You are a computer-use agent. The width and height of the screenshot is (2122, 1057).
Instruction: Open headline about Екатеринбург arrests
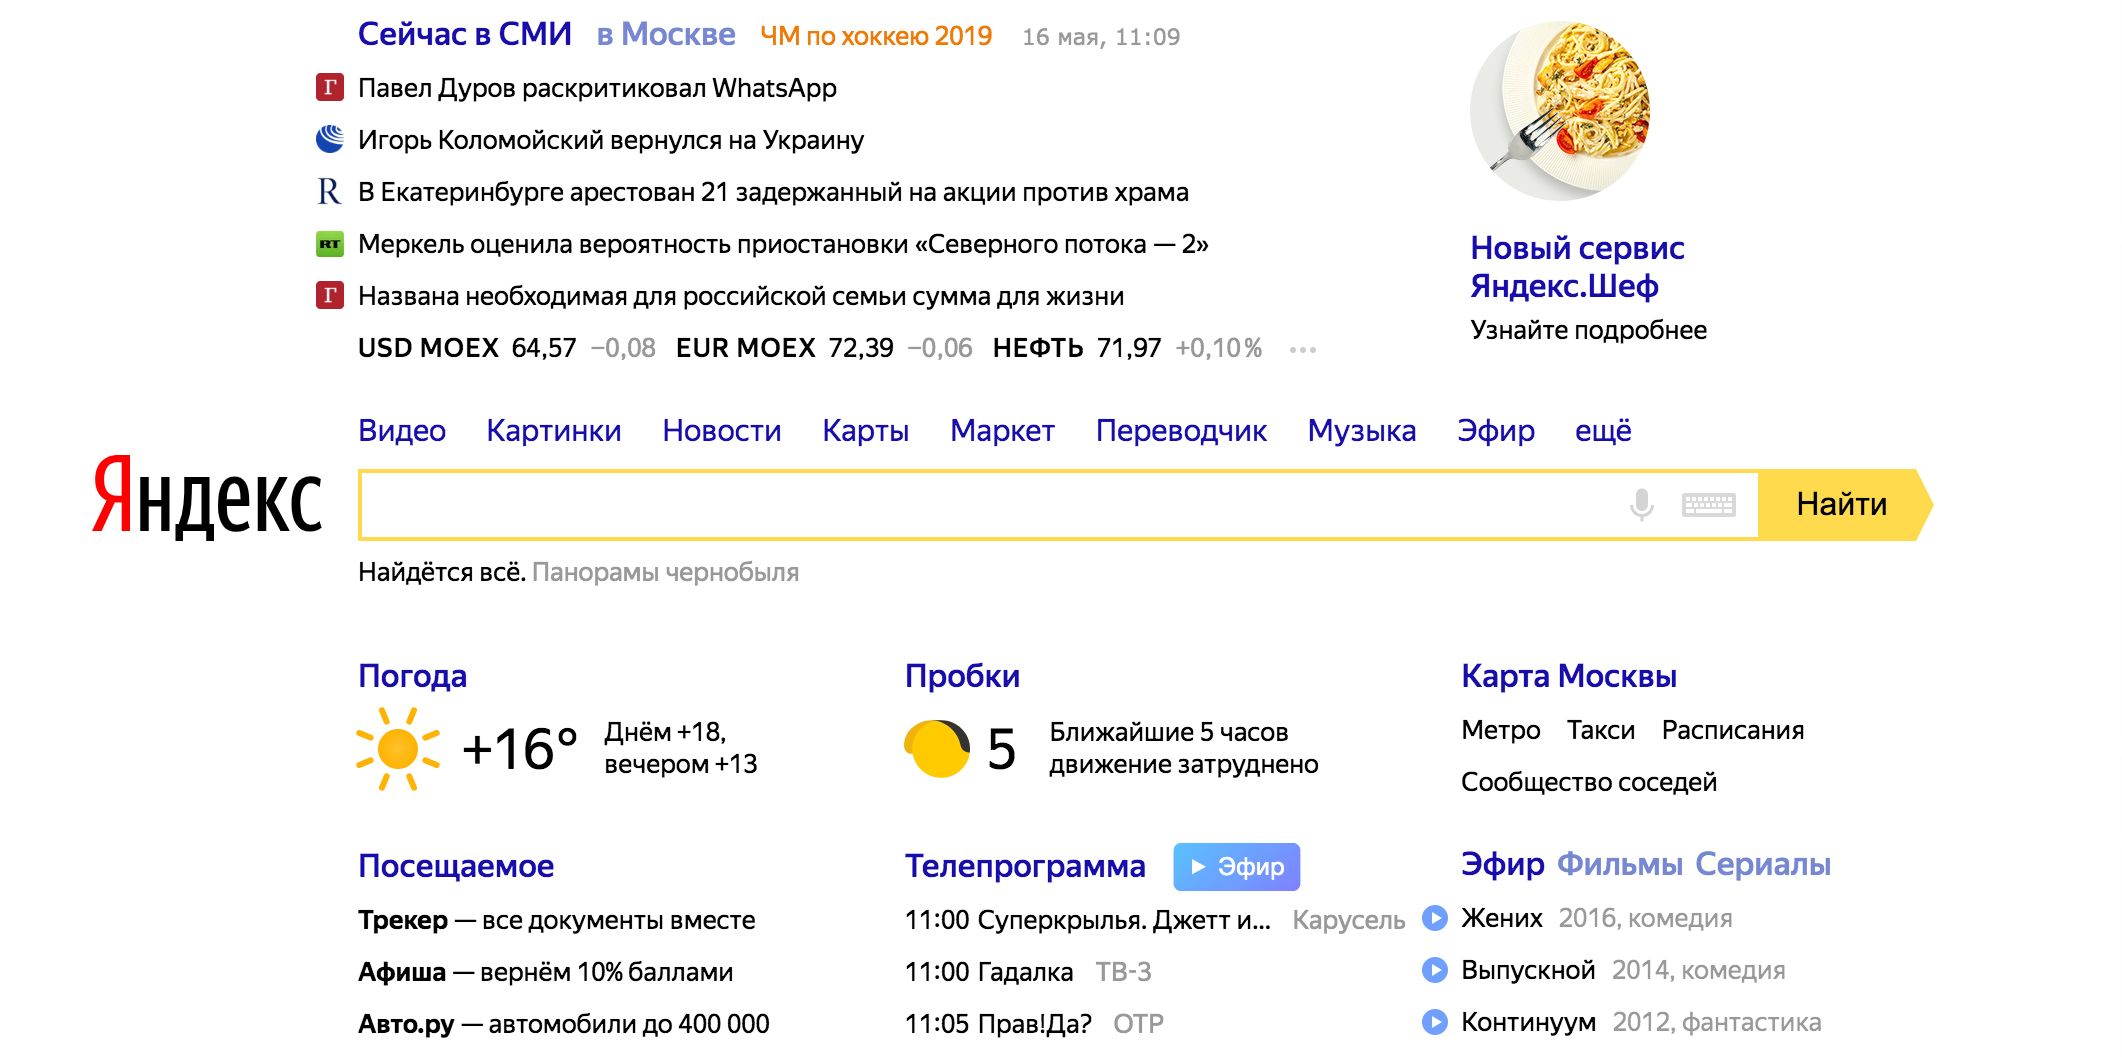click(773, 192)
